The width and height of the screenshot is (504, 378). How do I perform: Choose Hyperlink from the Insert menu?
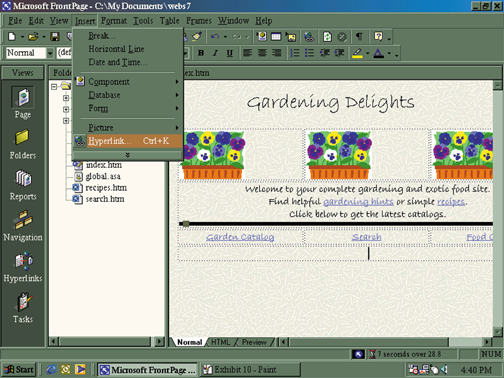click(x=127, y=141)
